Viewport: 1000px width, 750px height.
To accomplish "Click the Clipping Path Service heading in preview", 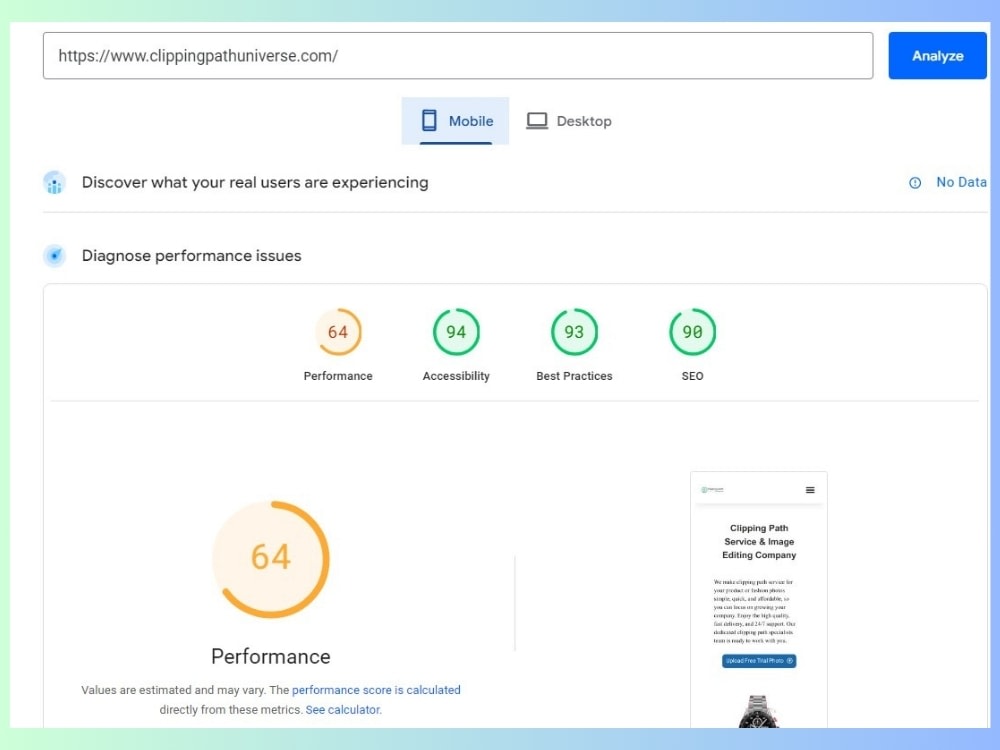I will click(x=759, y=541).
